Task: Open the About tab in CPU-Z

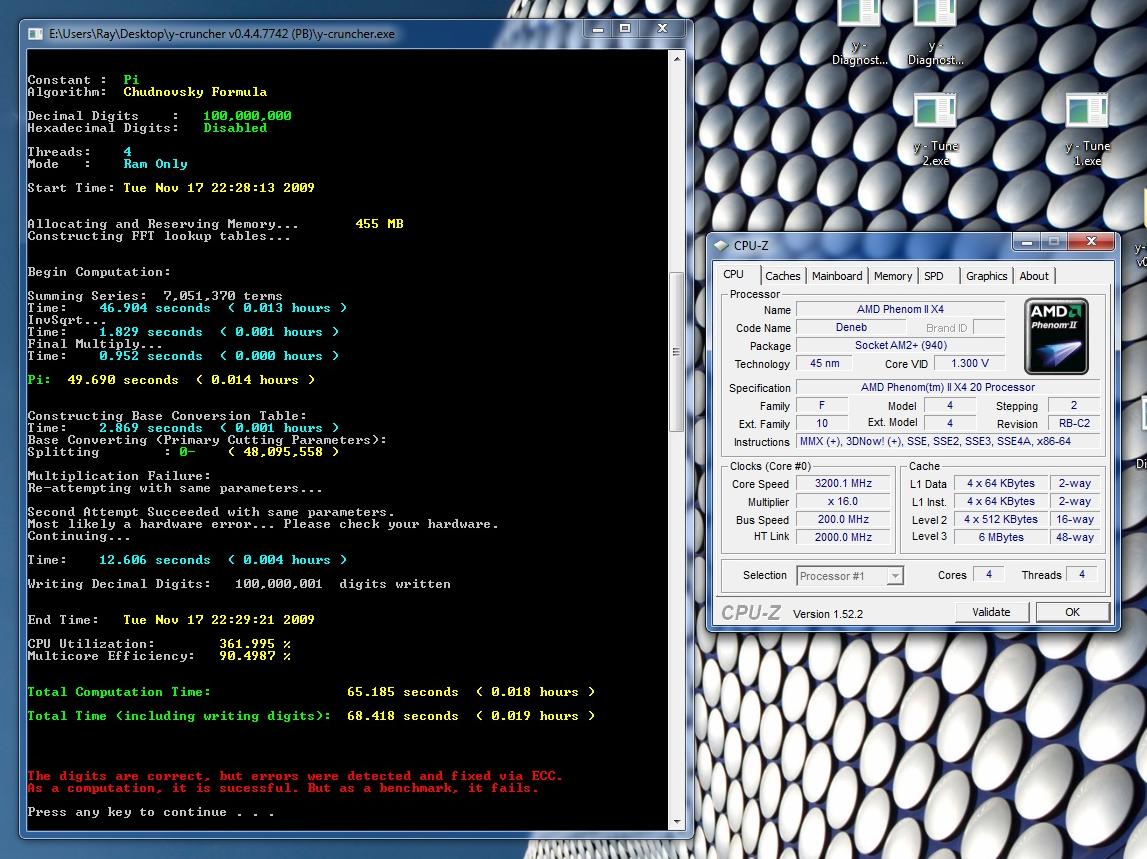Action: (1034, 276)
